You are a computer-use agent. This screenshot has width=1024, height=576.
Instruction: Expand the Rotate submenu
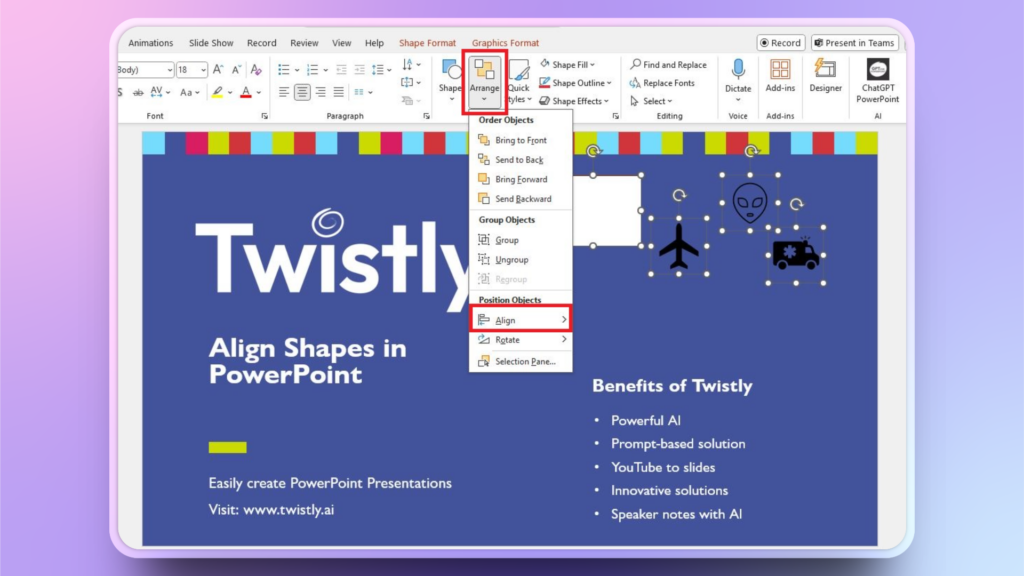[x=520, y=340]
